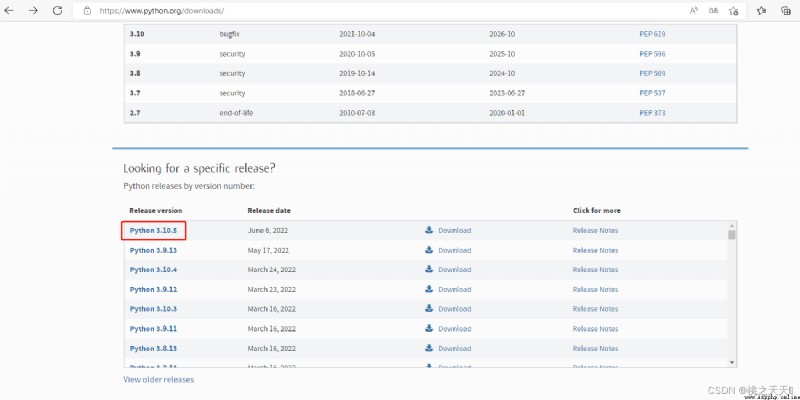This screenshot has height=400, width=800.
Task: Click the Download link for Python 3.10.5
Action: 455,231
